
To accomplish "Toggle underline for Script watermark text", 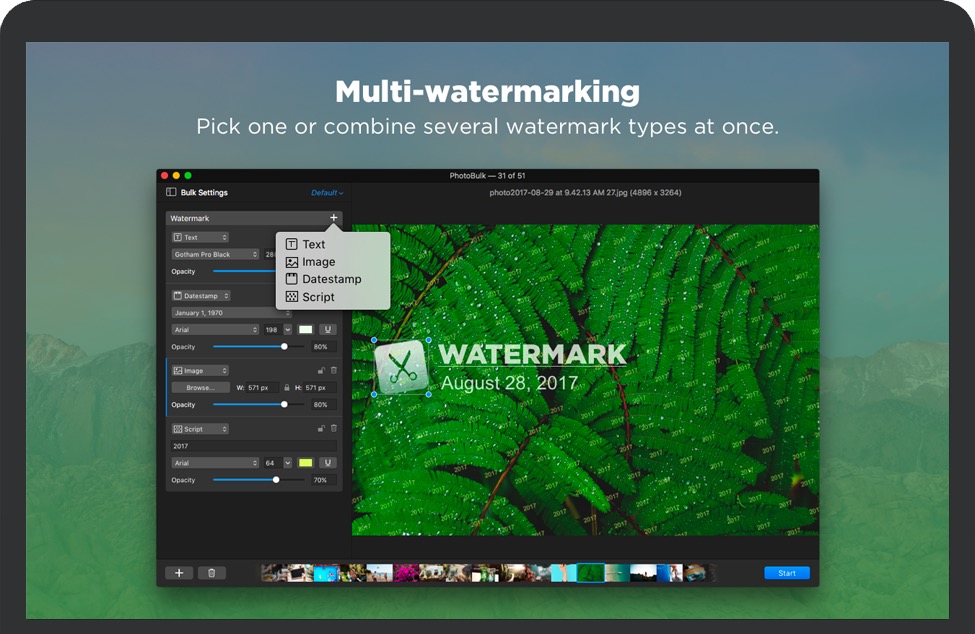I will (327, 463).
